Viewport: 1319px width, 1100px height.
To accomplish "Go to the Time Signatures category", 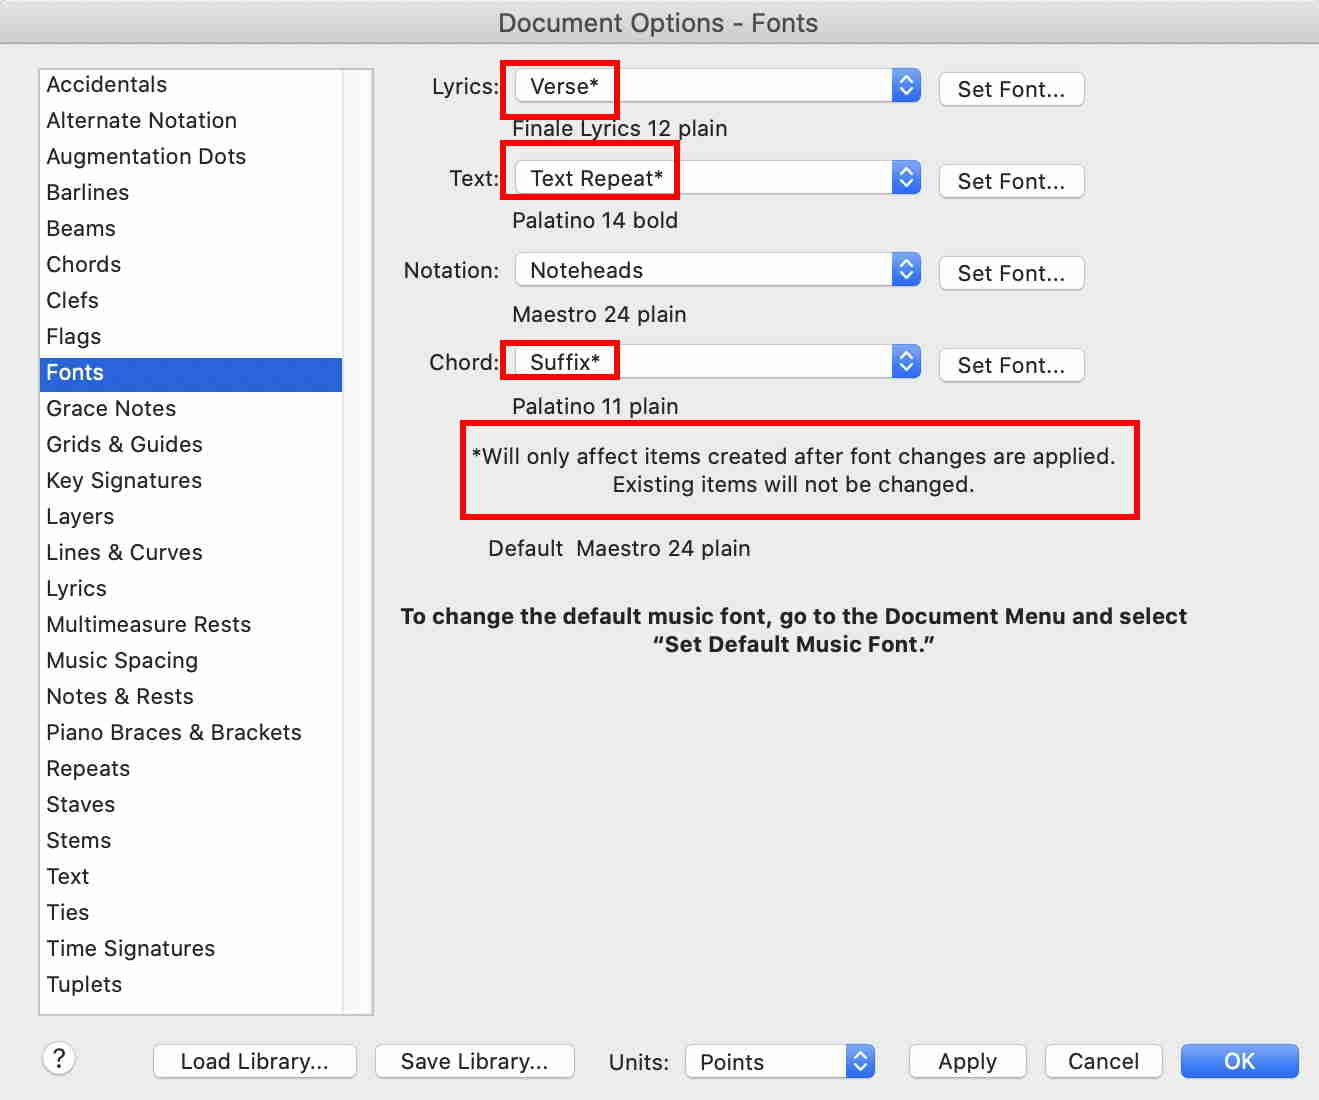I will click(131, 948).
